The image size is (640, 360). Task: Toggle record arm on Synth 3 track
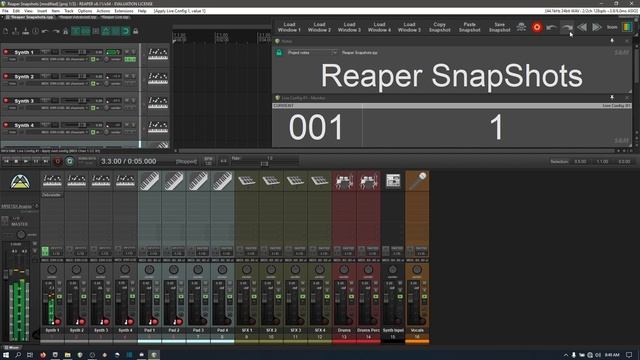tap(6, 100)
